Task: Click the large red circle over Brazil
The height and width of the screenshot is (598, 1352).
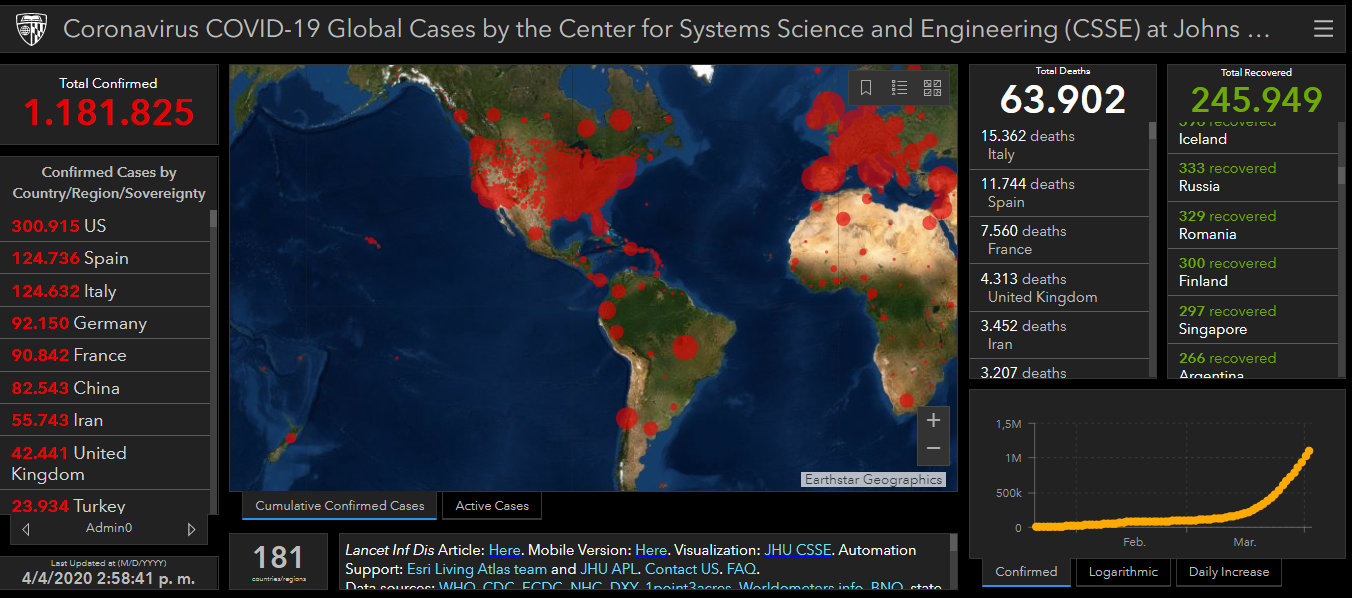Action: pyautogui.click(x=685, y=347)
